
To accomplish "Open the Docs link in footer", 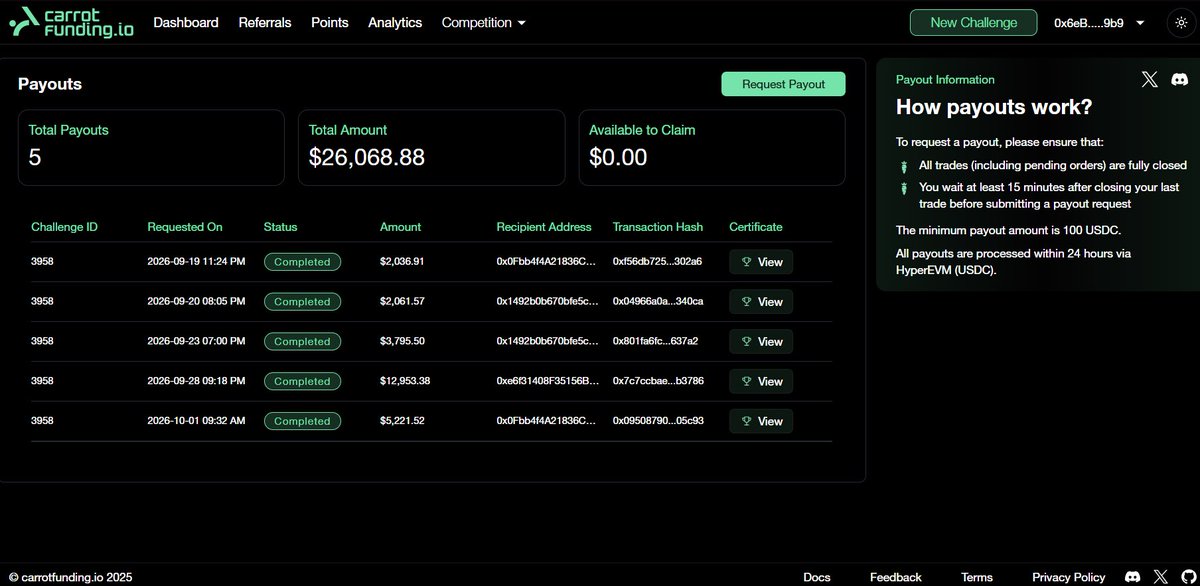I will (x=817, y=577).
